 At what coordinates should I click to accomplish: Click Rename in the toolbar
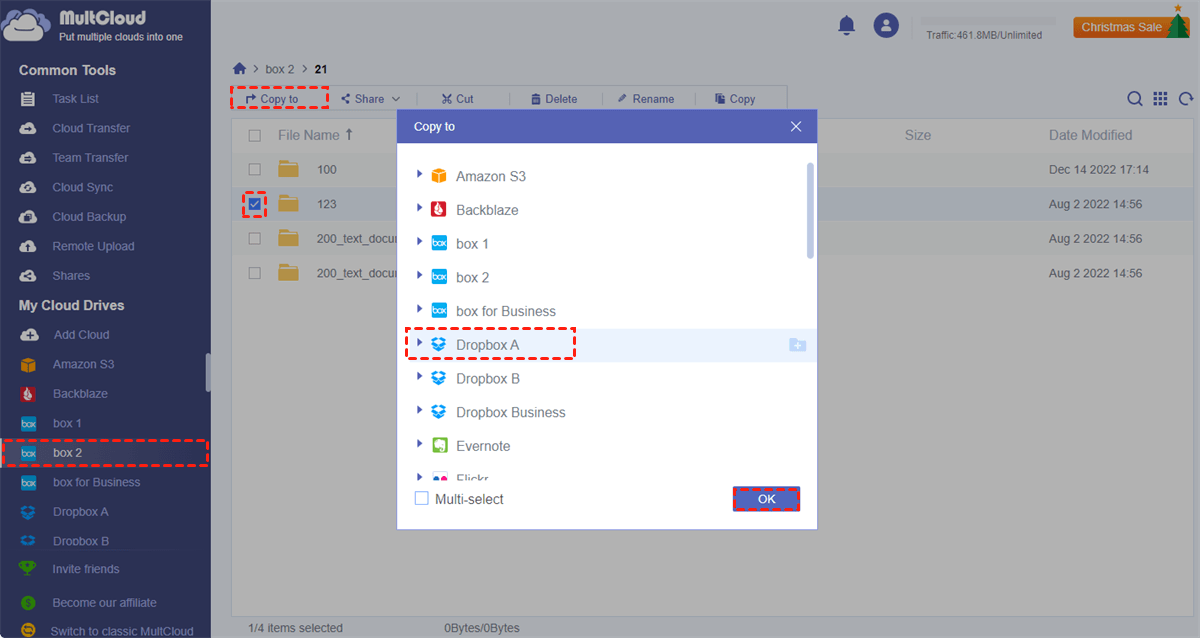pyautogui.click(x=645, y=99)
